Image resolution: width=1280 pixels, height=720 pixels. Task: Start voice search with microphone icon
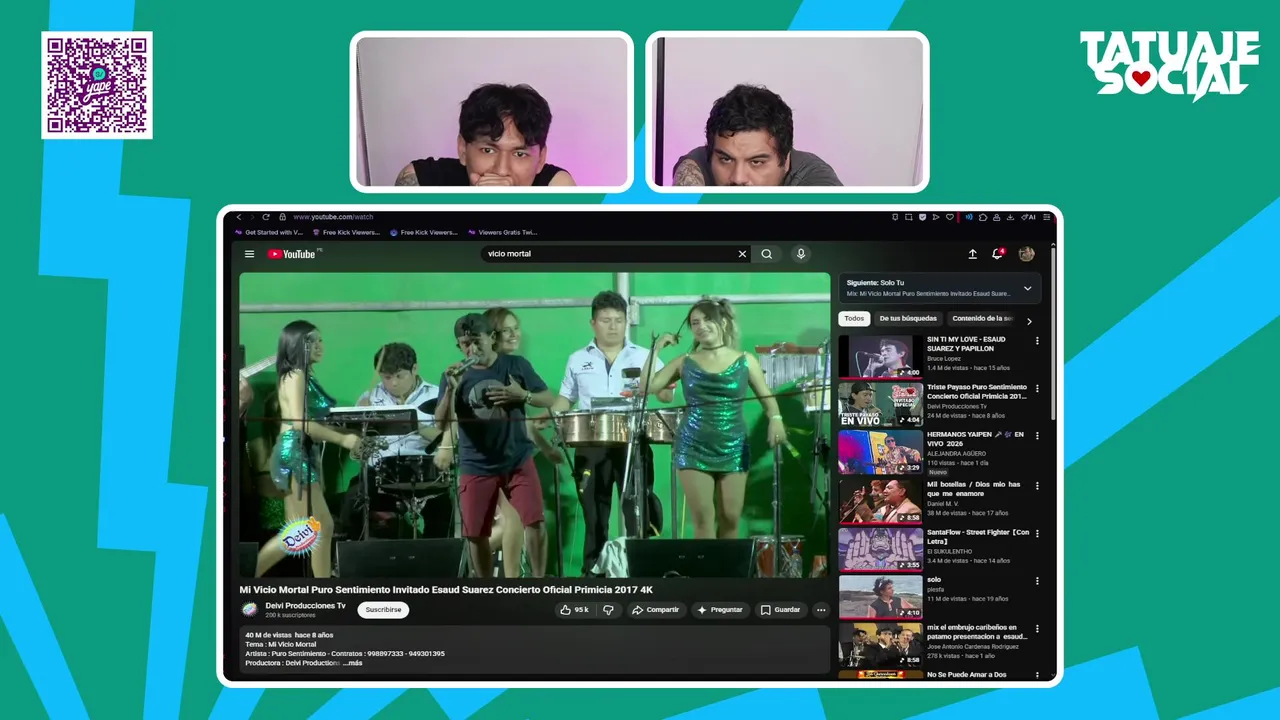coord(801,254)
